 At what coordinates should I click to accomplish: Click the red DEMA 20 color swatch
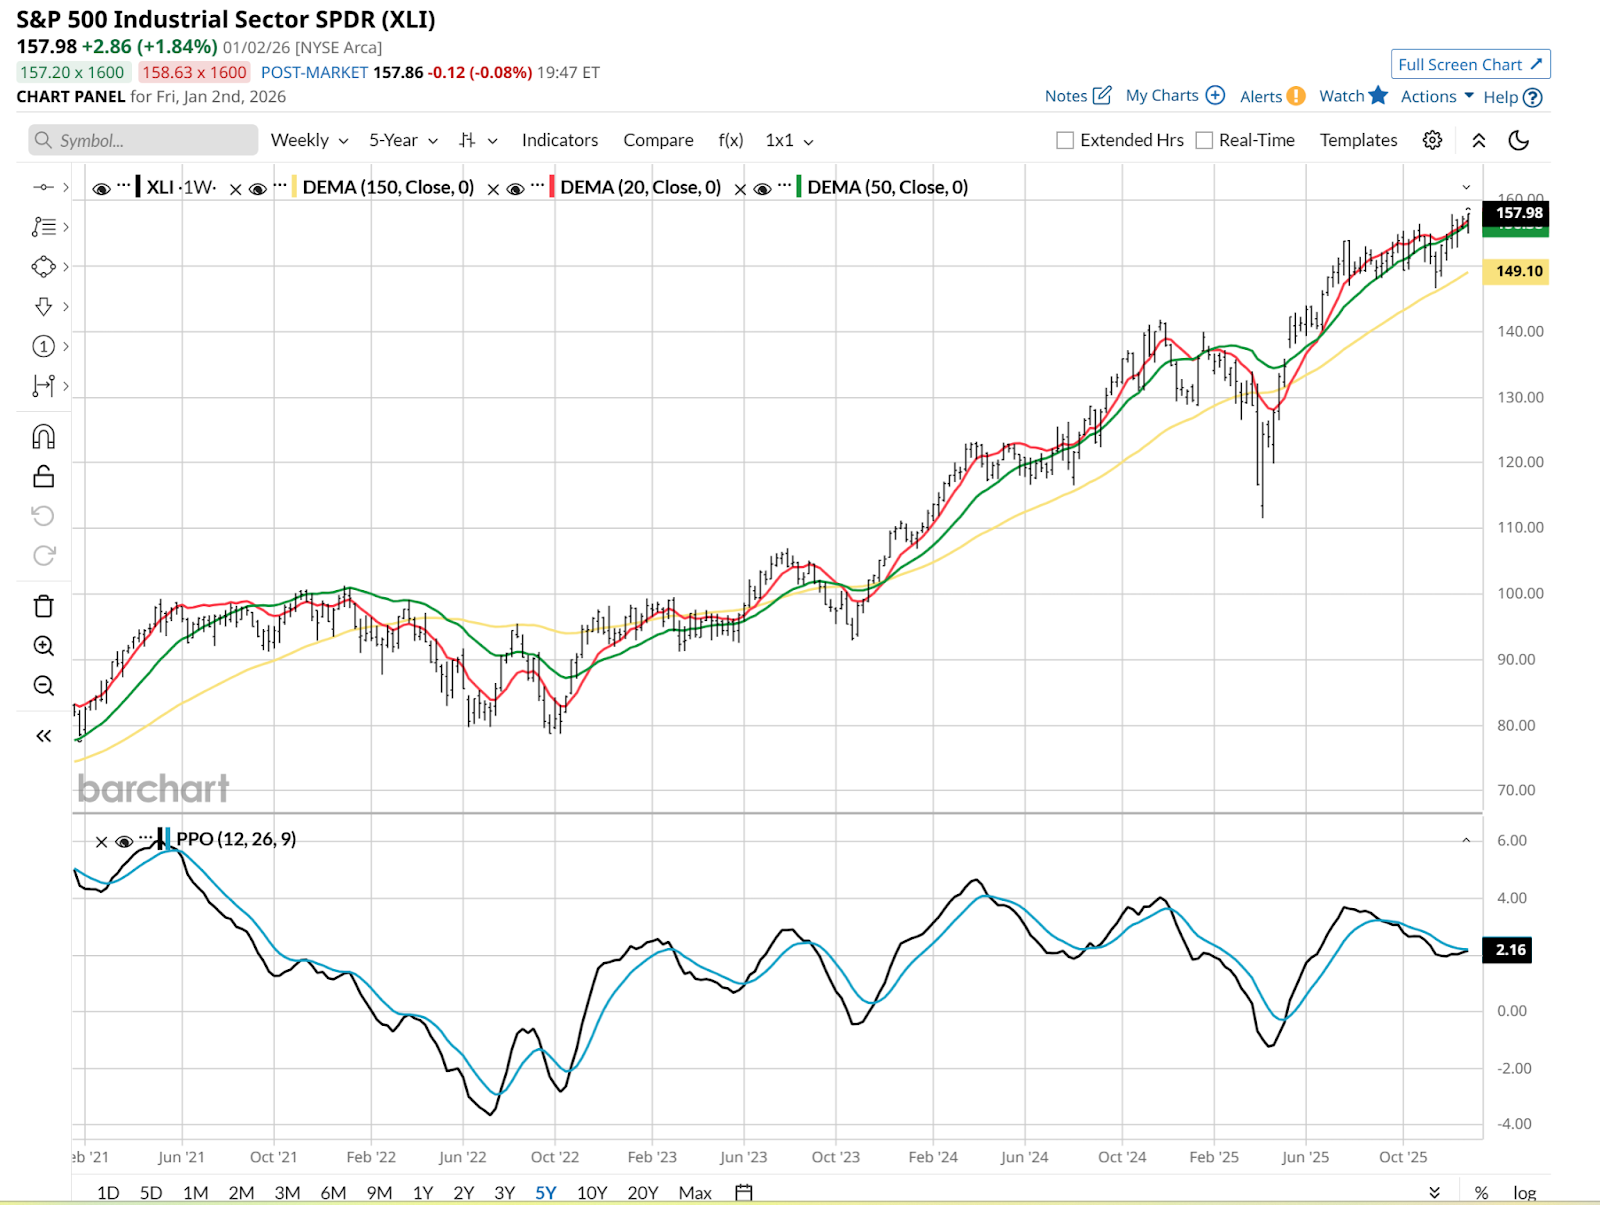pos(552,187)
